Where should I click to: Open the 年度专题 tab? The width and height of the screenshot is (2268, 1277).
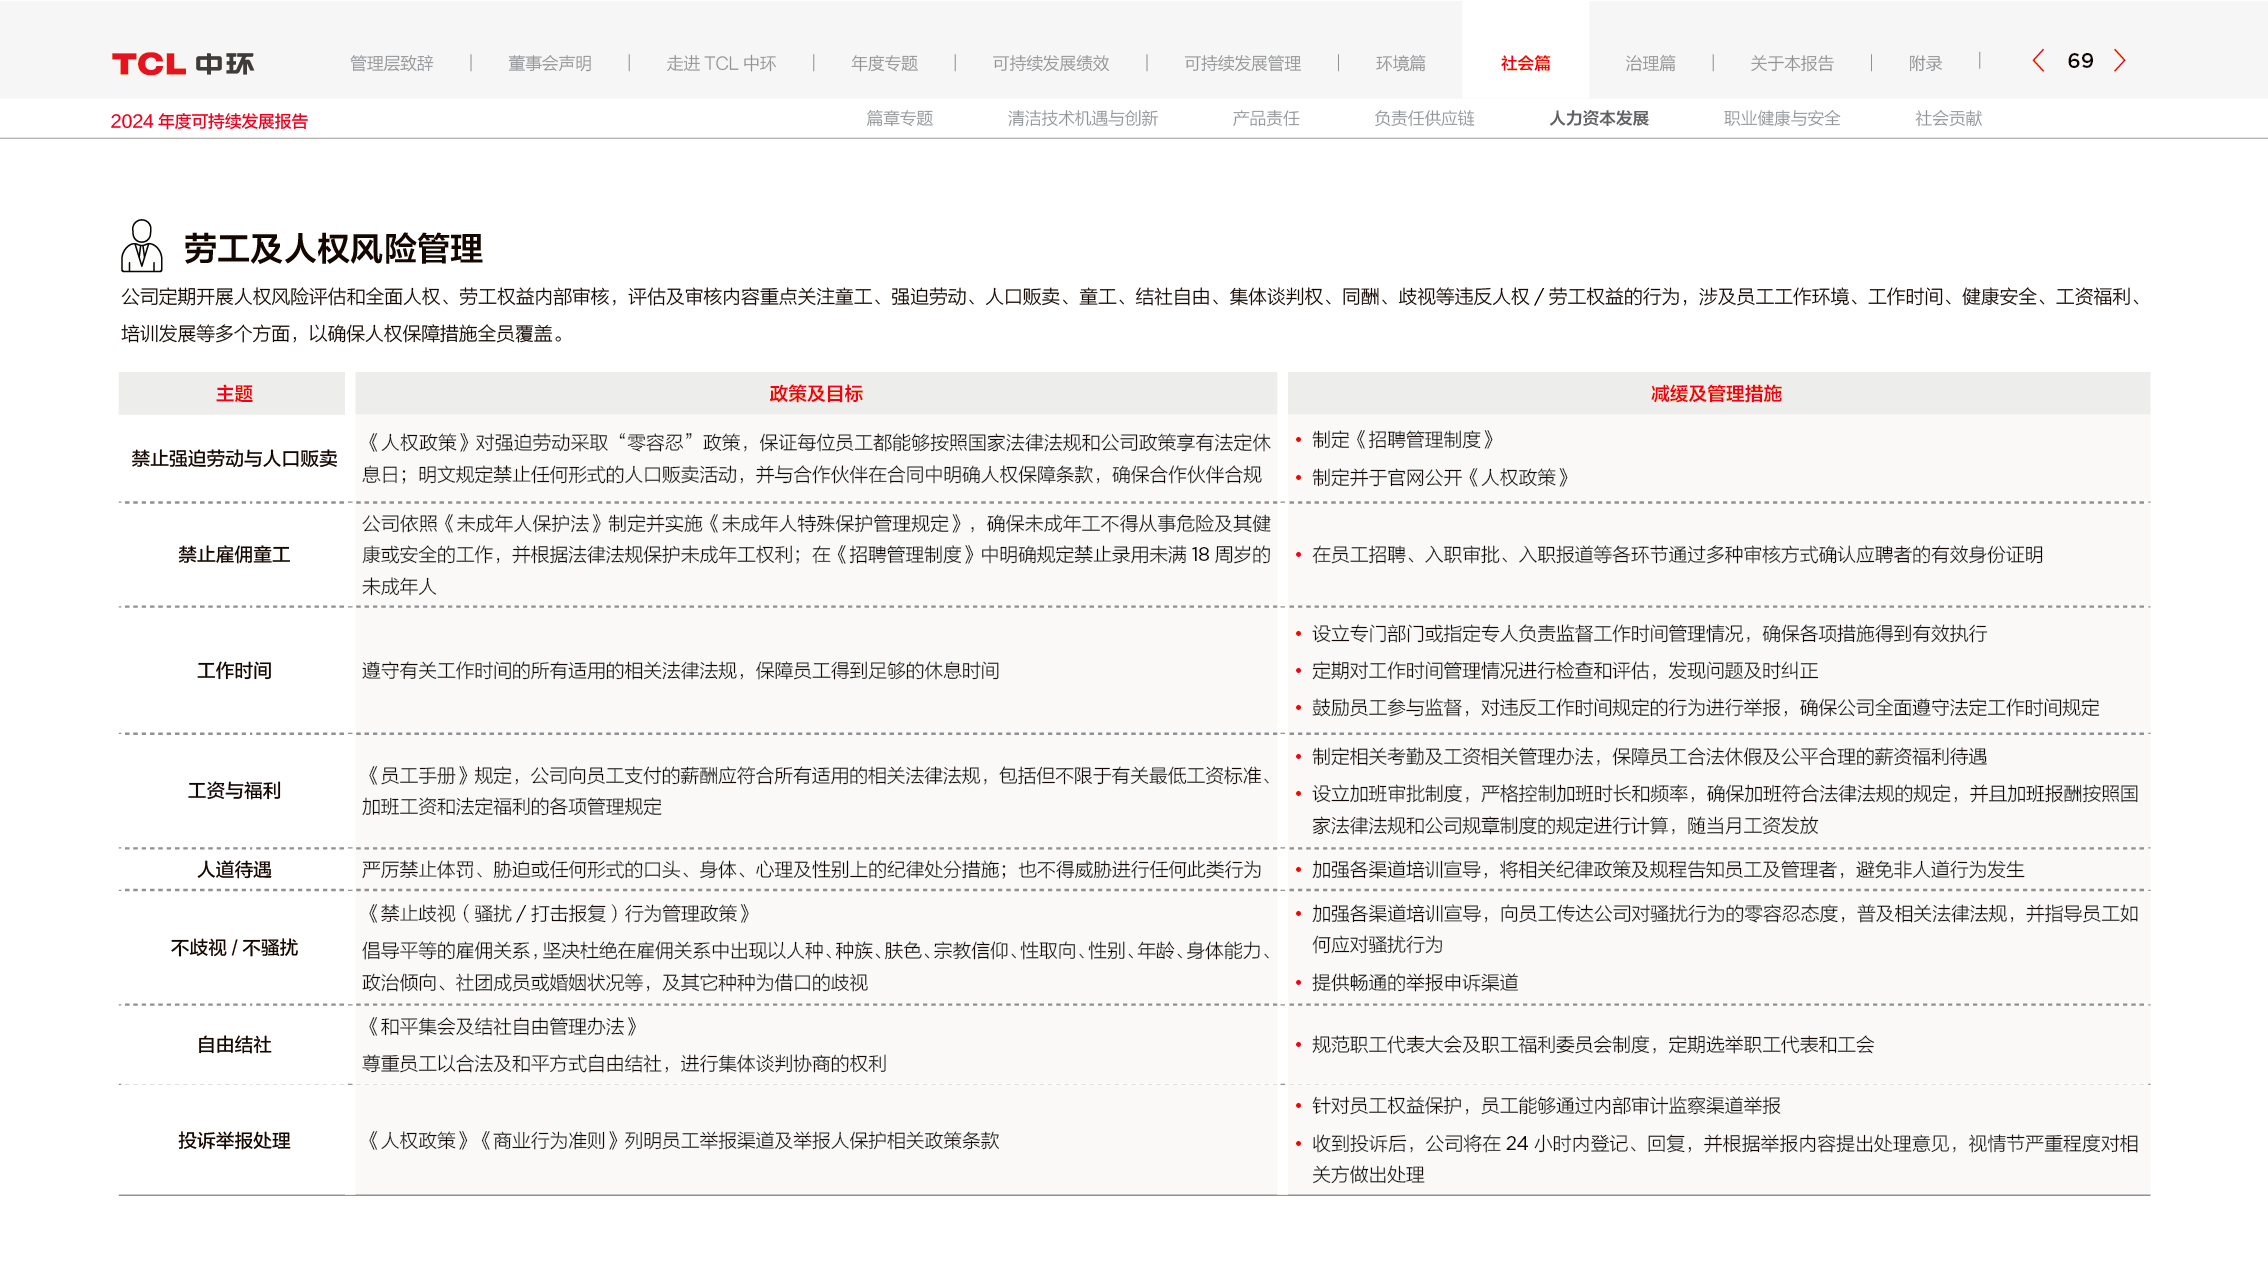pyautogui.click(x=884, y=64)
